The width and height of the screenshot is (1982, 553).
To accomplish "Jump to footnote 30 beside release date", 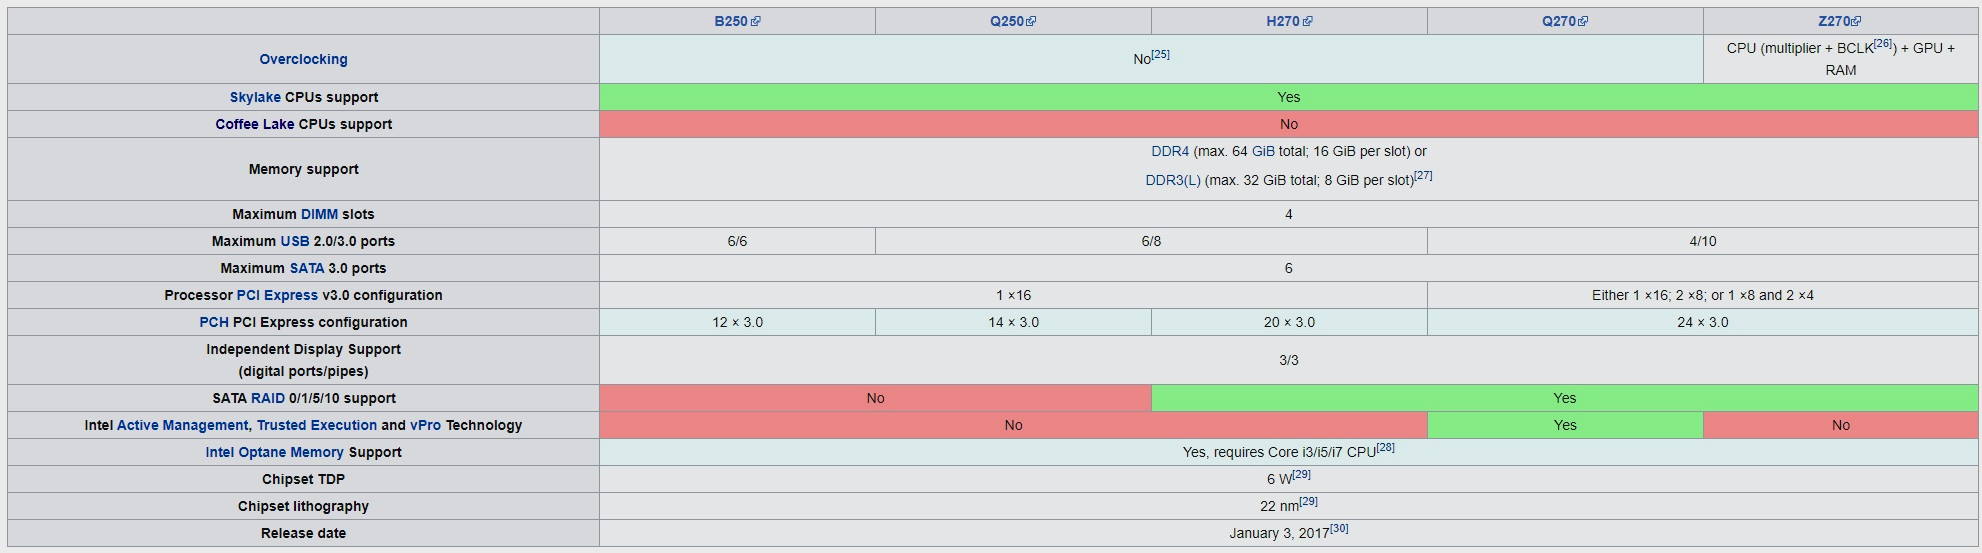I will (x=1339, y=528).
